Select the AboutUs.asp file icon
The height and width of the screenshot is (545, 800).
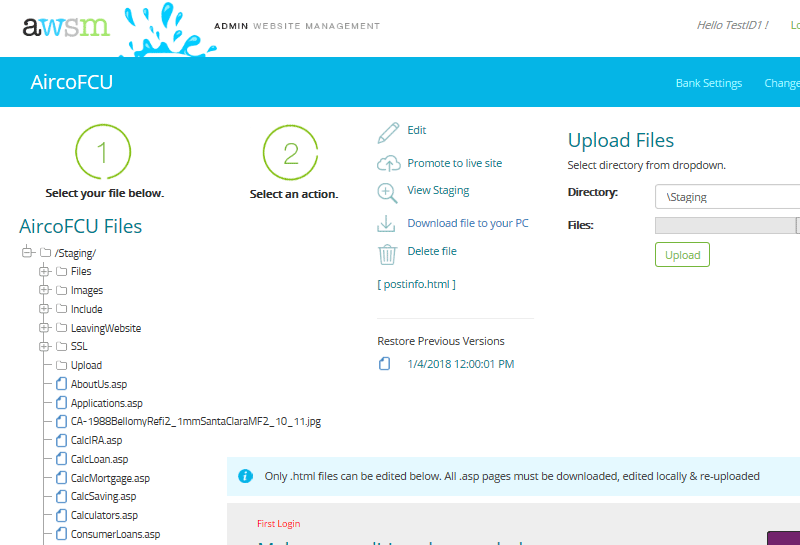(x=61, y=384)
